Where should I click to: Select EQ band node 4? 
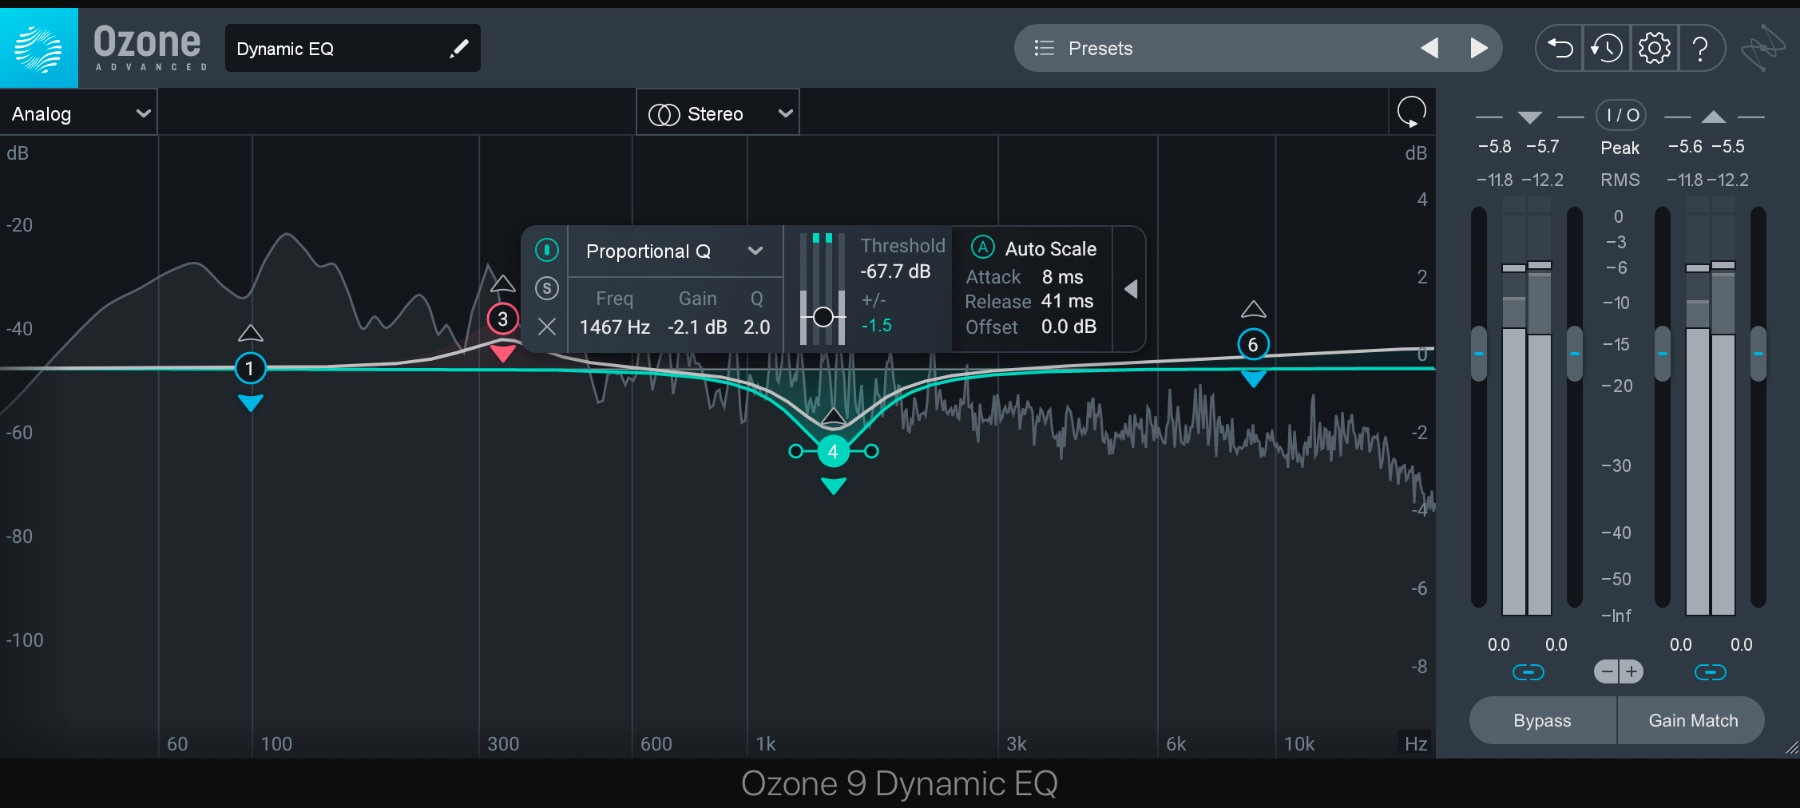coord(833,451)
